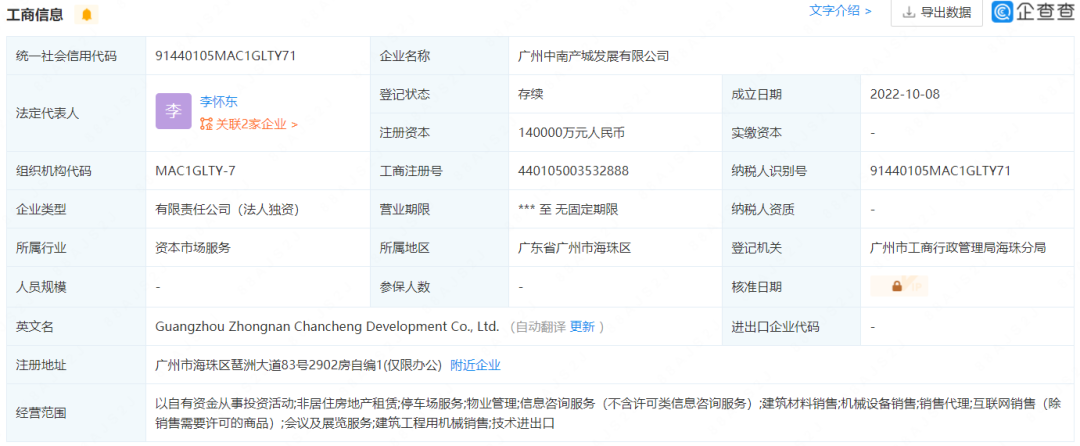This screenshot has width=1080, height=446.
Task: Click the orange bell notification icon
Action: [x=86, y=14]
